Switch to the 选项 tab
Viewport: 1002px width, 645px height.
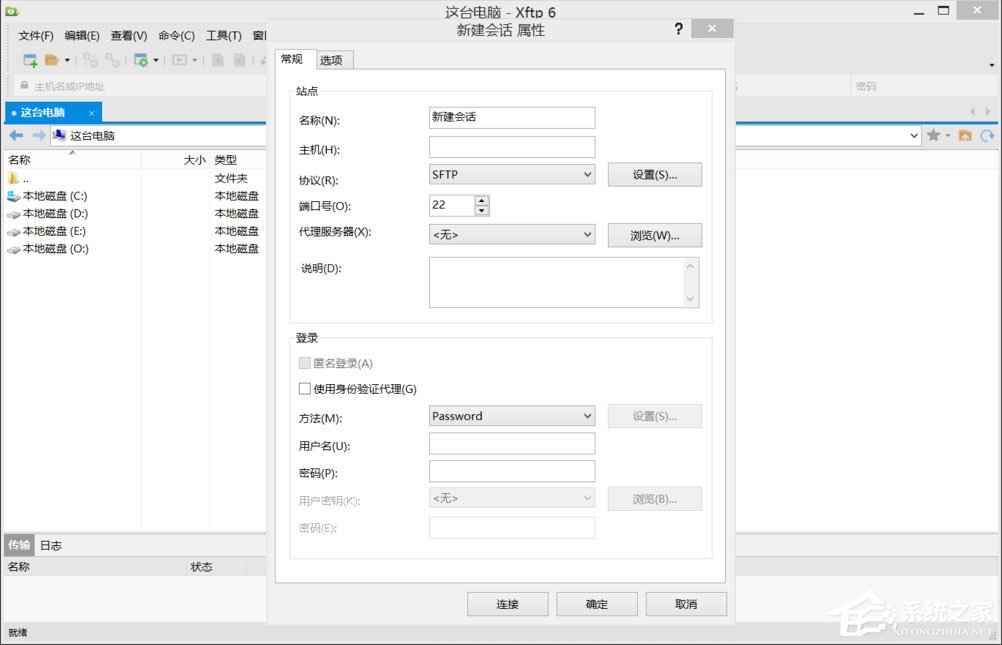[x=333, y=59]
